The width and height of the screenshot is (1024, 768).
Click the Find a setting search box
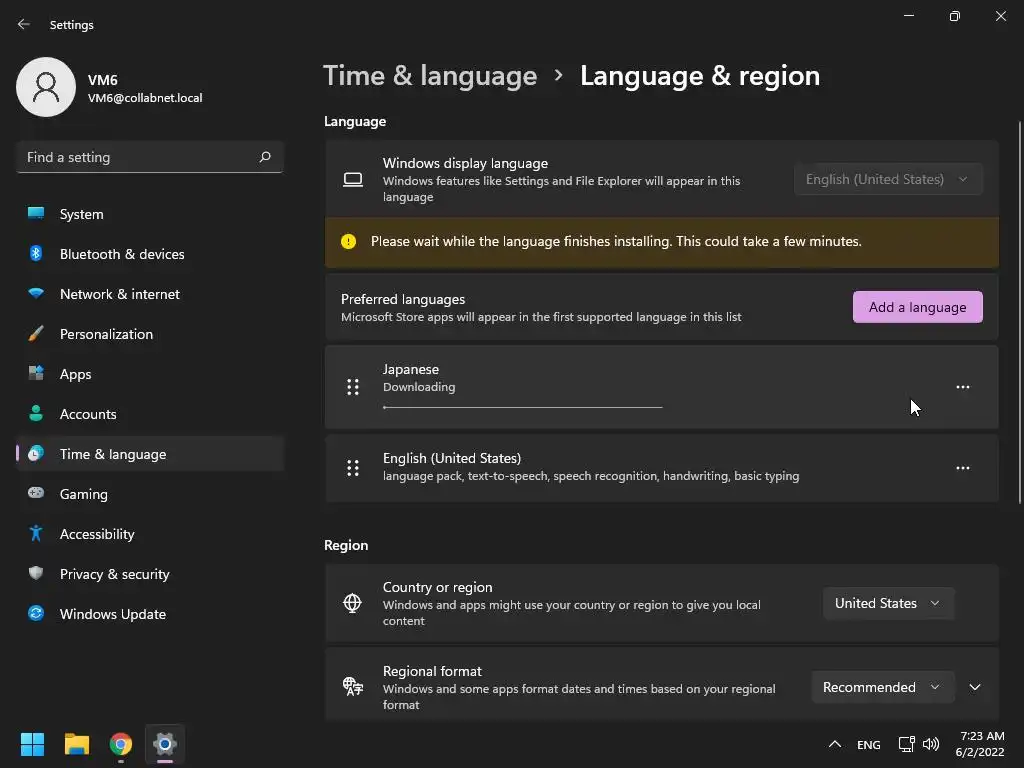138,157
